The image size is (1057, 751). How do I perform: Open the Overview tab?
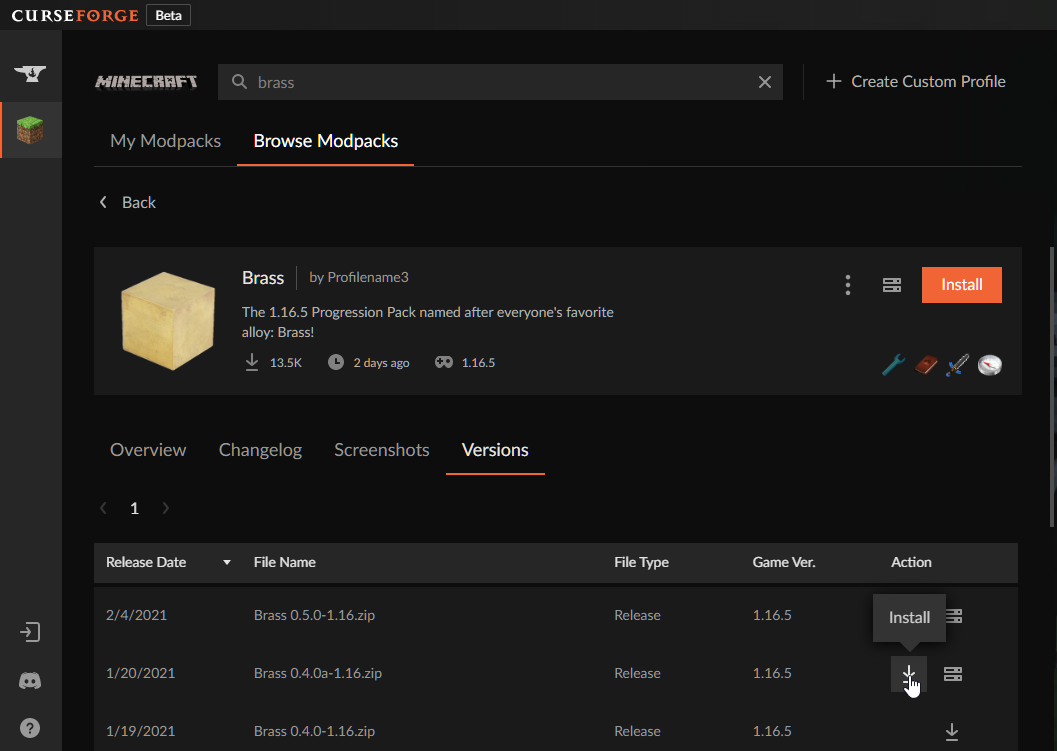pos(148,450)
